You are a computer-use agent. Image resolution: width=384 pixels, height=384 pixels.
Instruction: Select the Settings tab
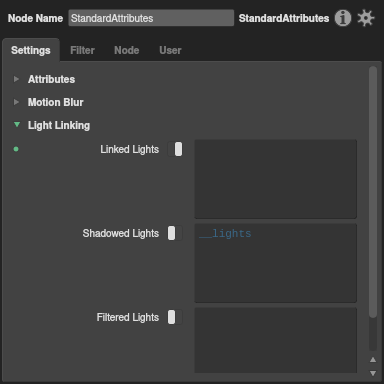coord(31,50)
